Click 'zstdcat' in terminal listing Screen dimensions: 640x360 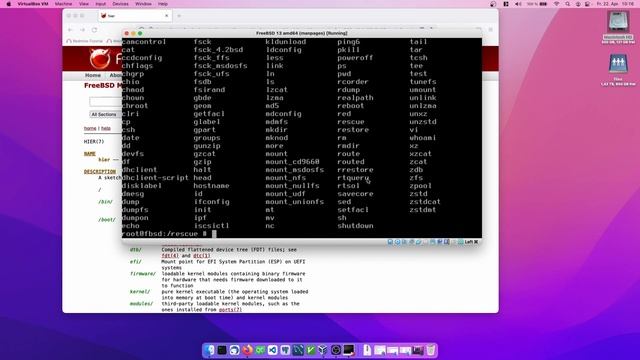[425, 202]
